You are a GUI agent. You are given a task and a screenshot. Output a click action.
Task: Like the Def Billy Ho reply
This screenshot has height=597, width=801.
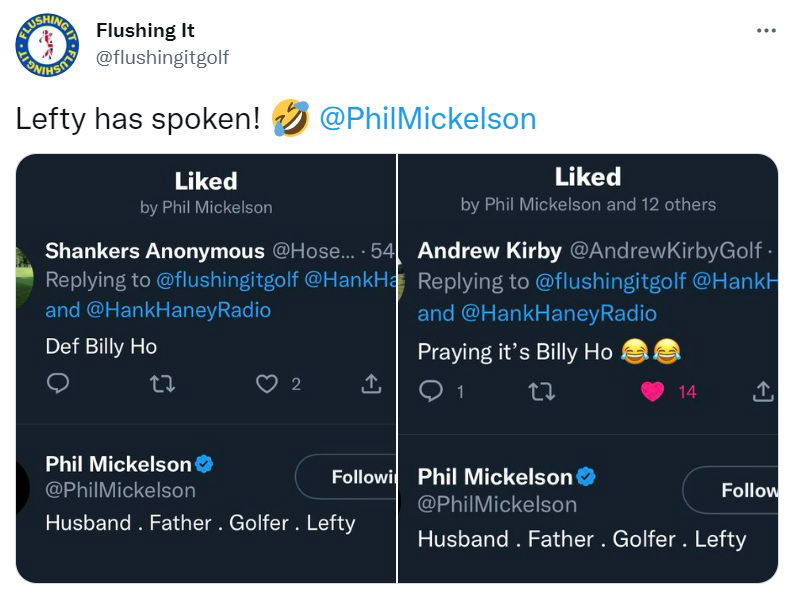[267, 383]
